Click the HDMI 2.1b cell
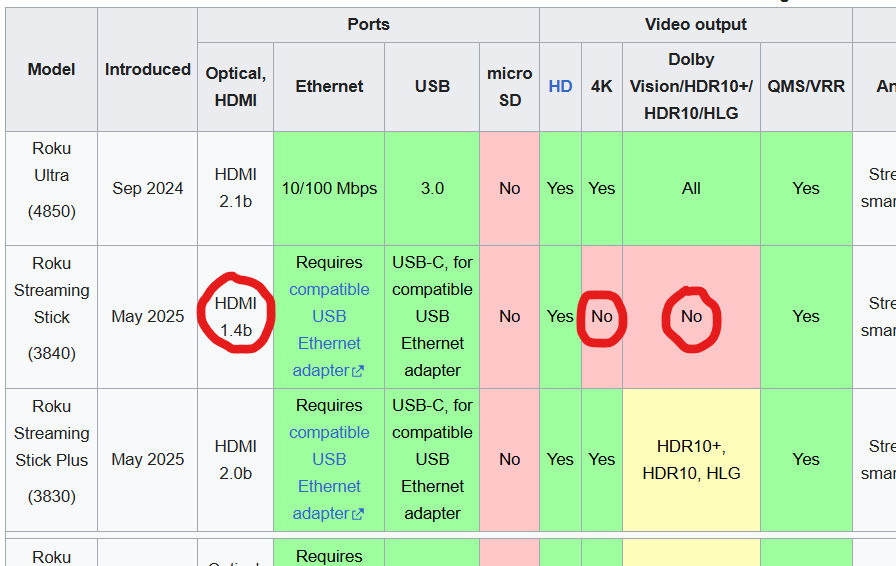Screen dimensions: 896x566 coord(236,188)
